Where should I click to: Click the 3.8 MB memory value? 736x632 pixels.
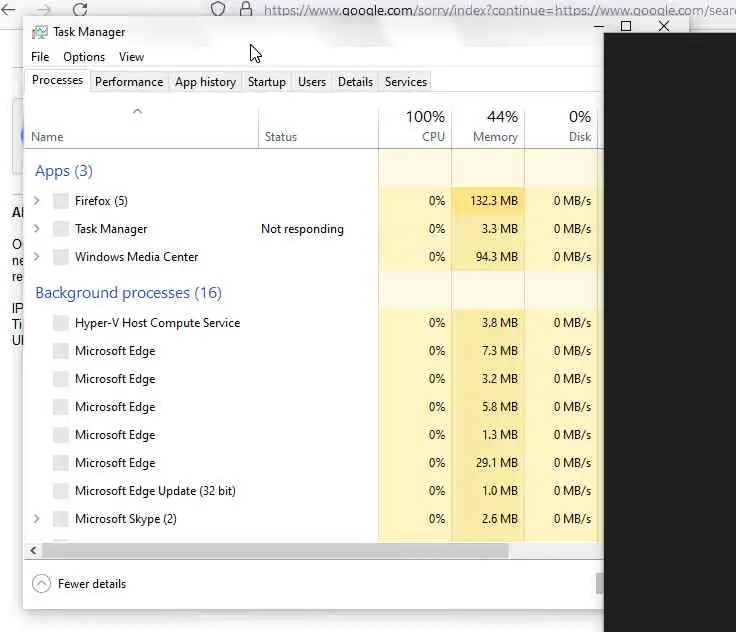[x=499, y=323]
